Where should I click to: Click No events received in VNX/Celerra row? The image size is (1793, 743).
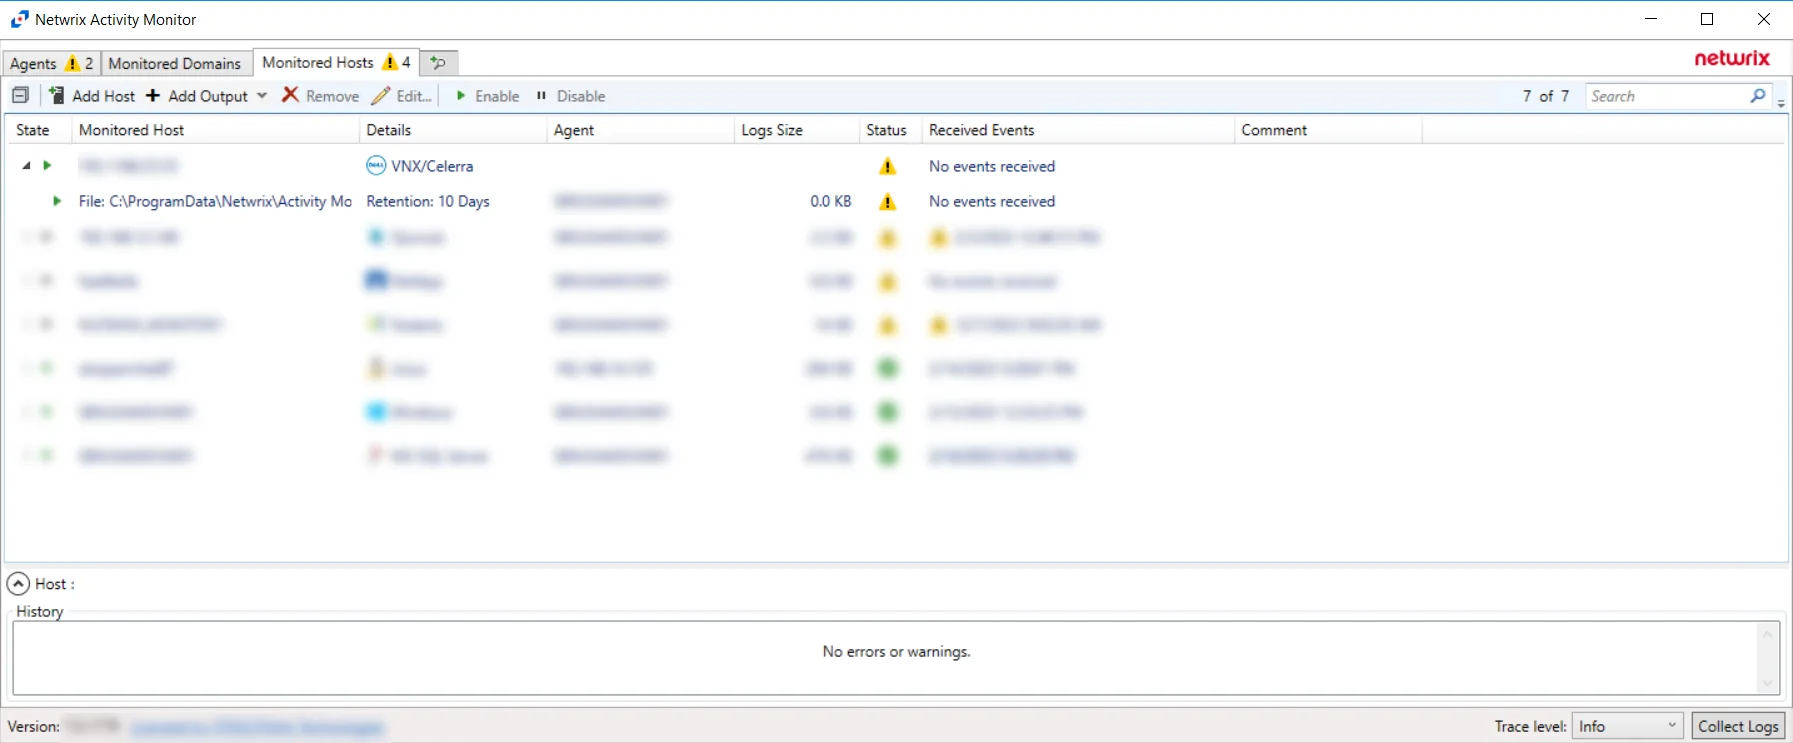[992, 166]
